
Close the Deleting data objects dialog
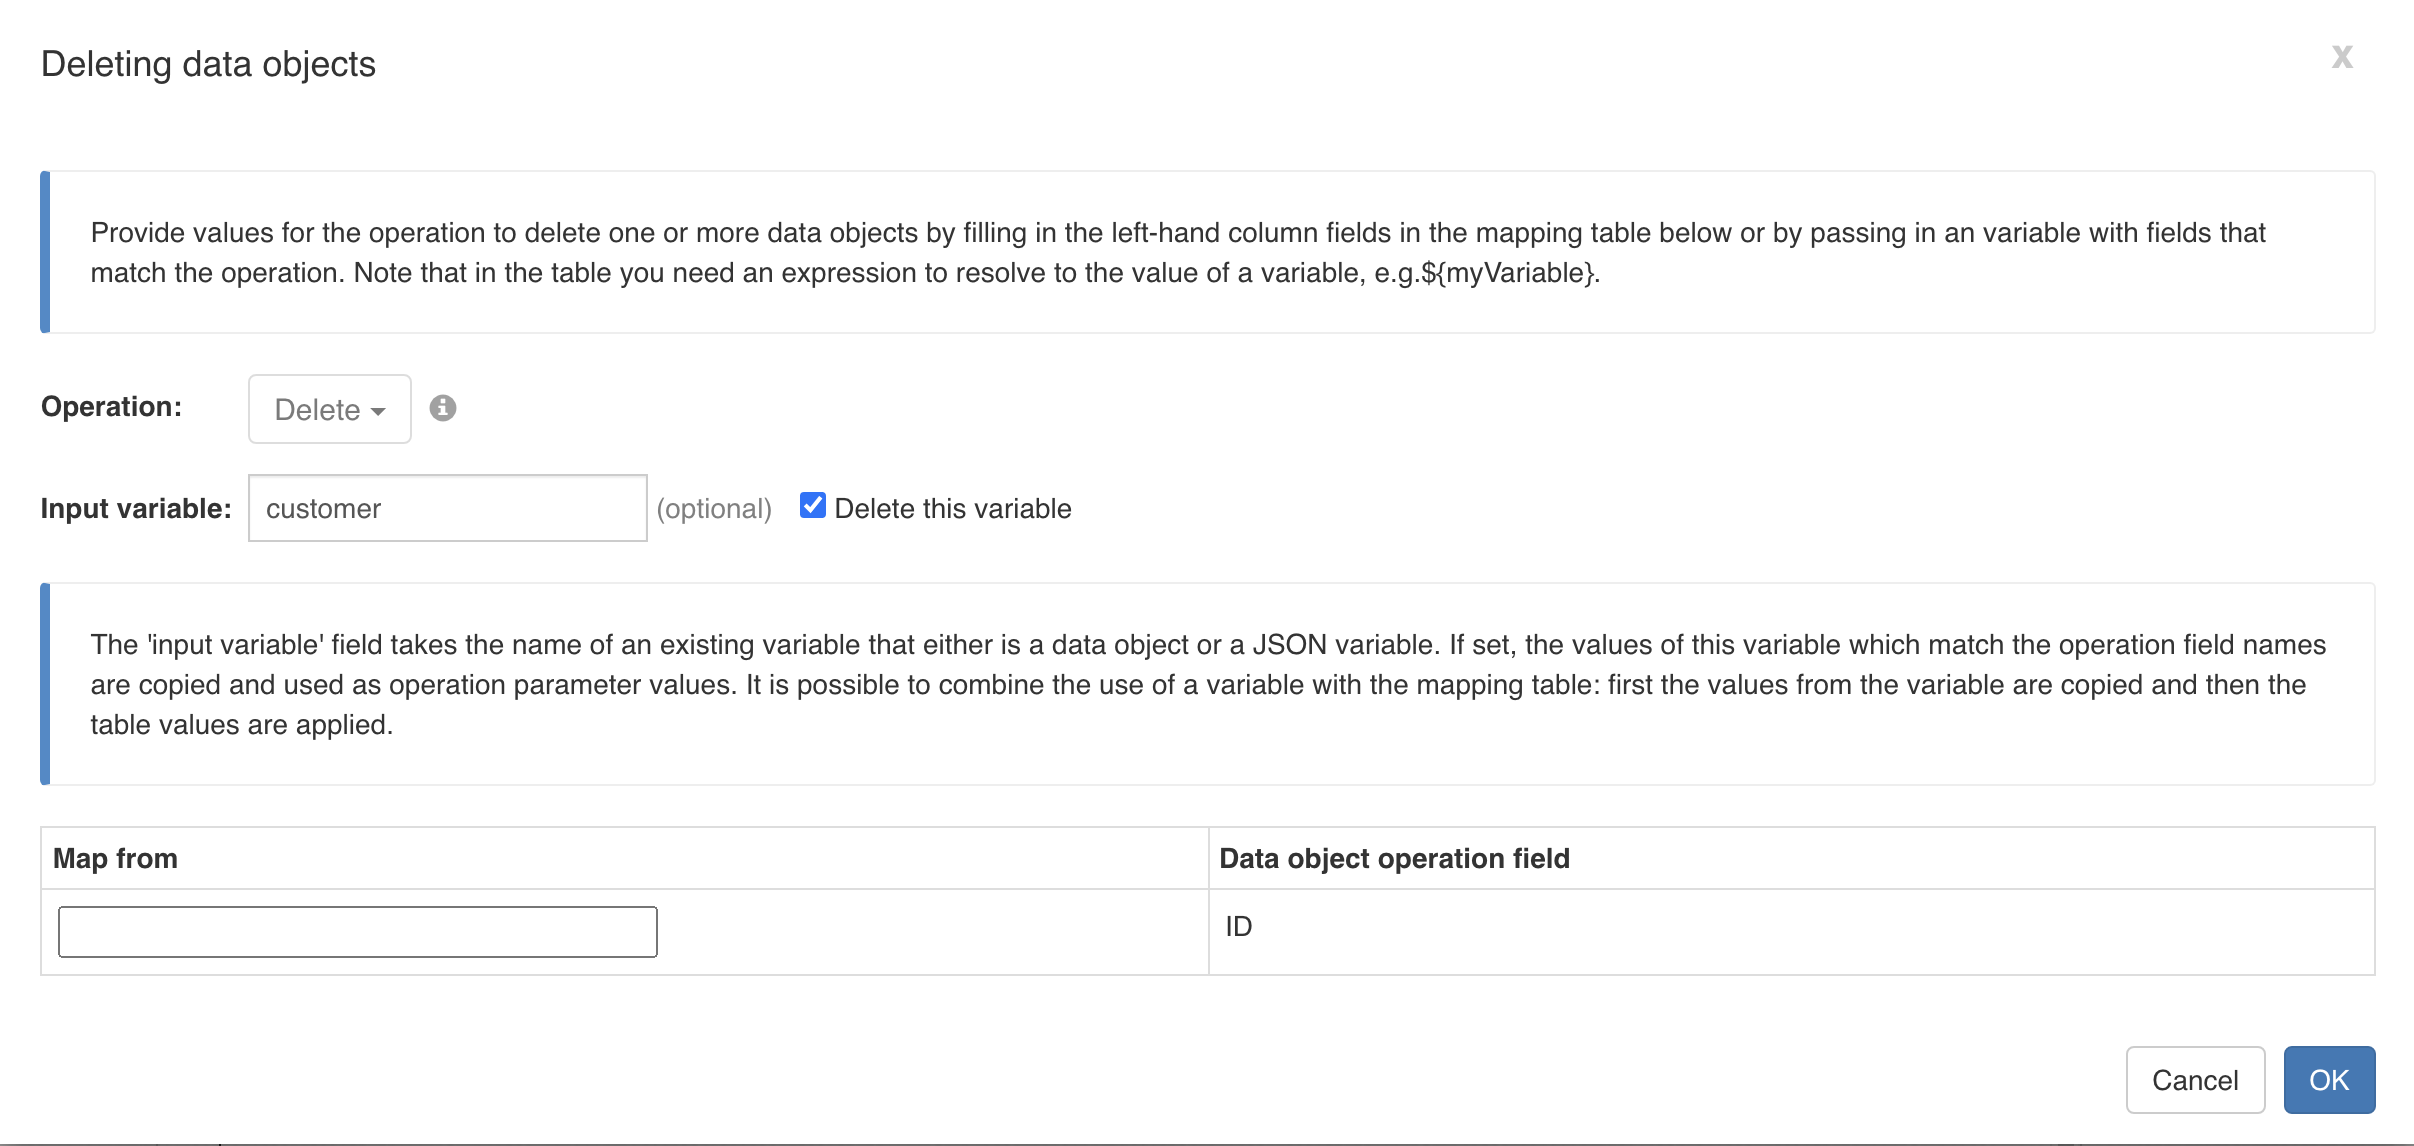(x=2344, y=57)
